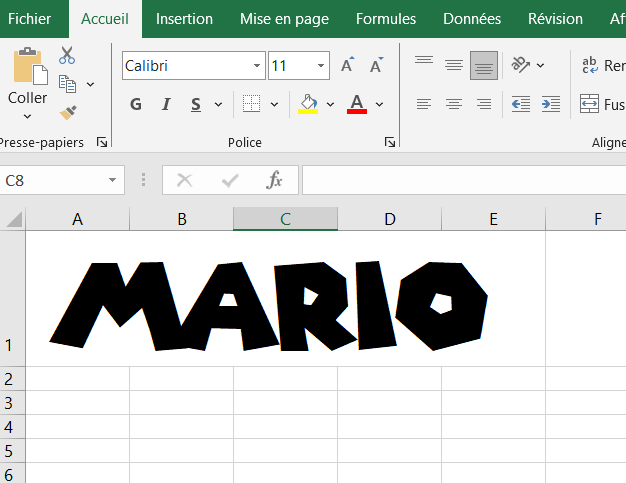
Task: Select column D header
Action: tap(390, 219)
